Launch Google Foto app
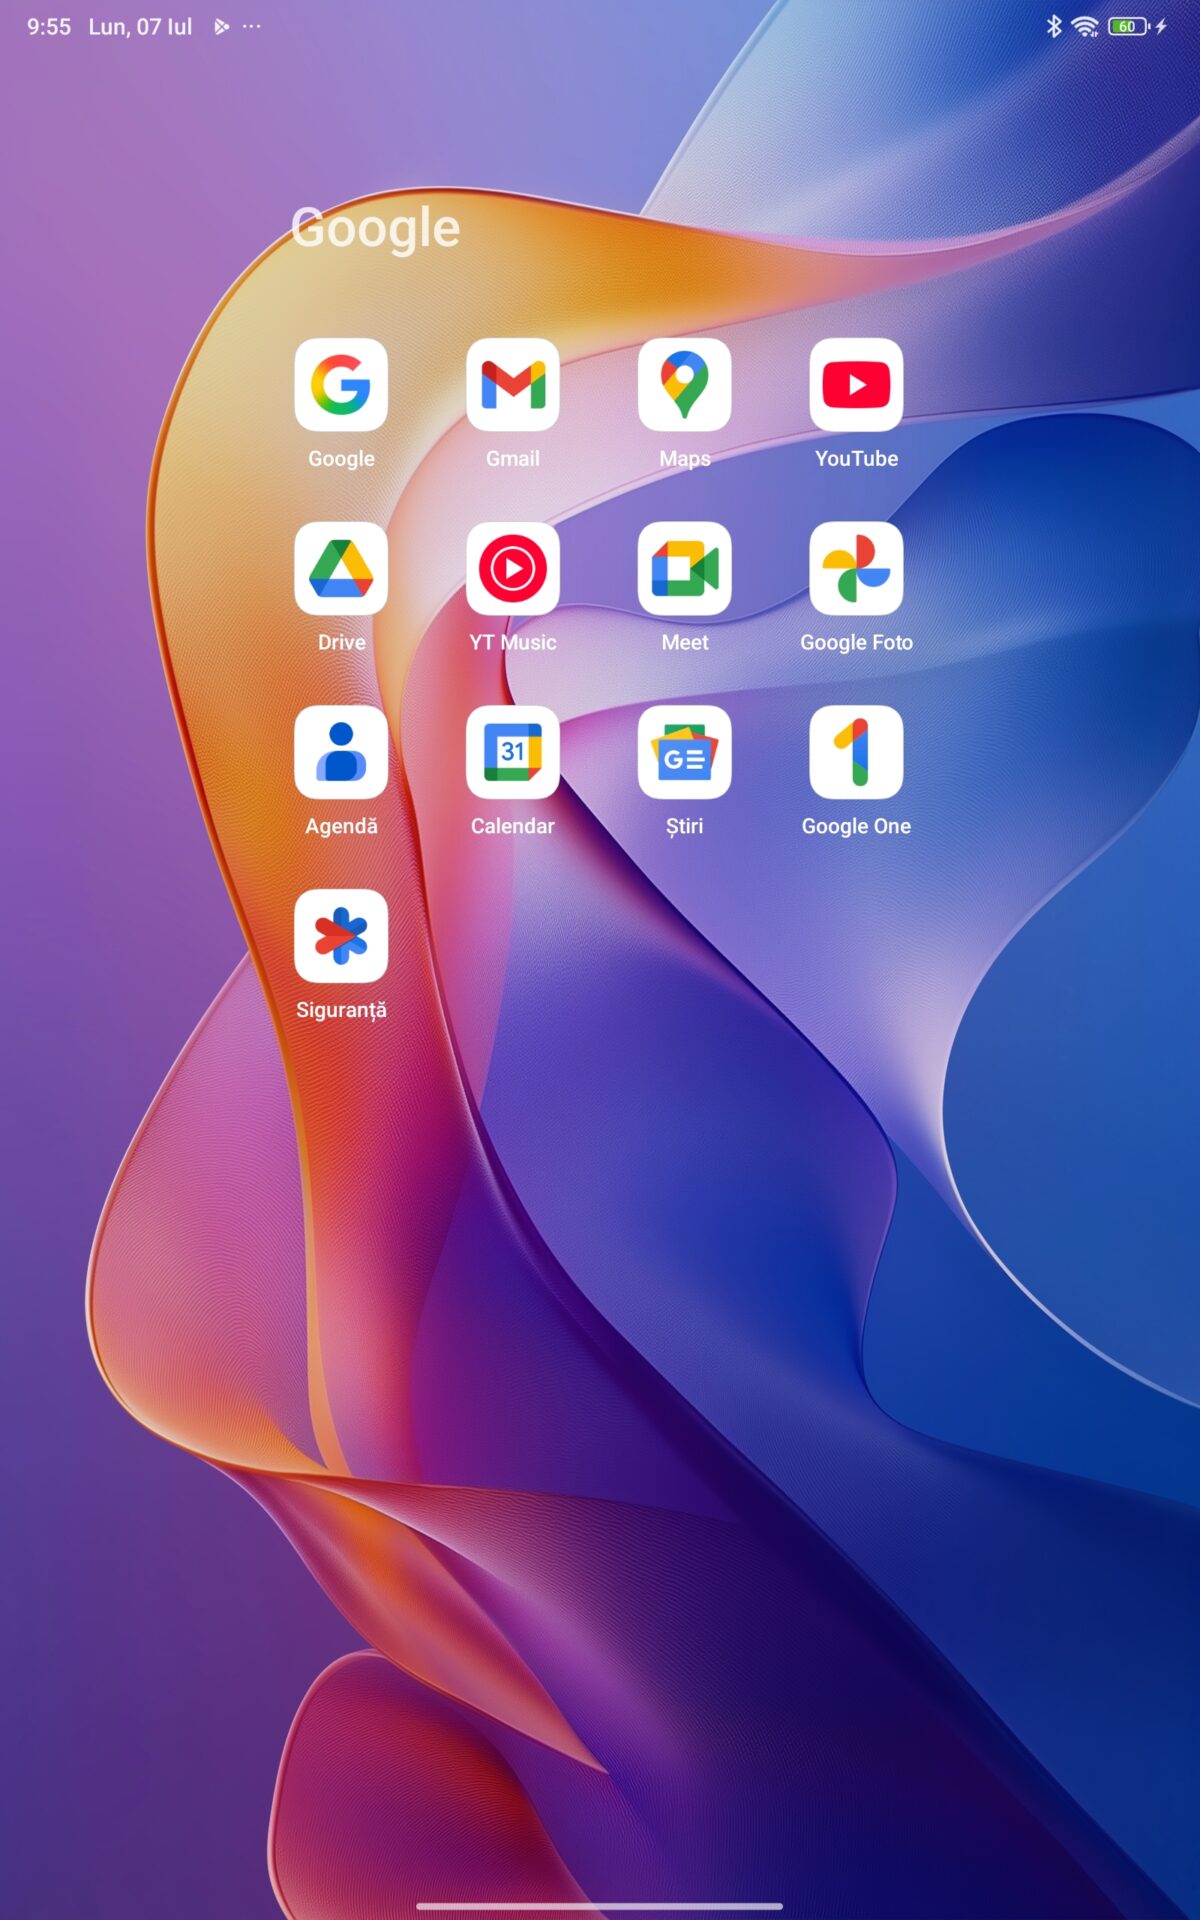The height and width of the screenshot is (1920, 1200). click(x=856, y=569)
